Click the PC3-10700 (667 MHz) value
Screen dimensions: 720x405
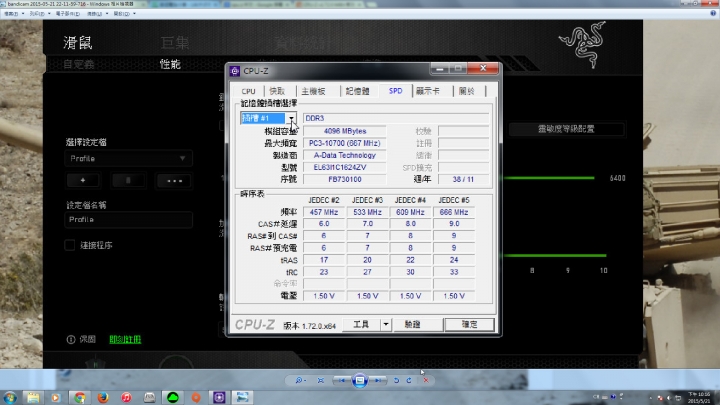coord(345,143)
